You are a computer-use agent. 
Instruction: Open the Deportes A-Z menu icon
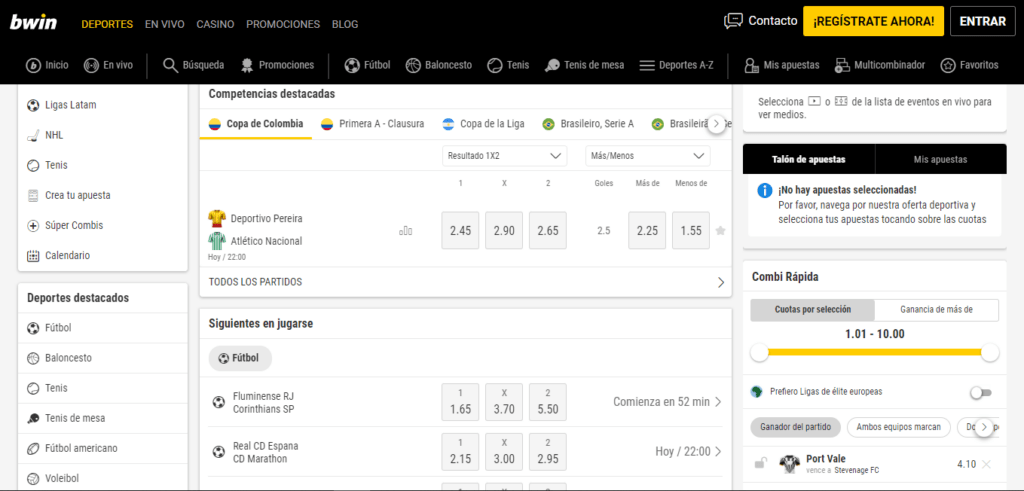coord(647,65)
